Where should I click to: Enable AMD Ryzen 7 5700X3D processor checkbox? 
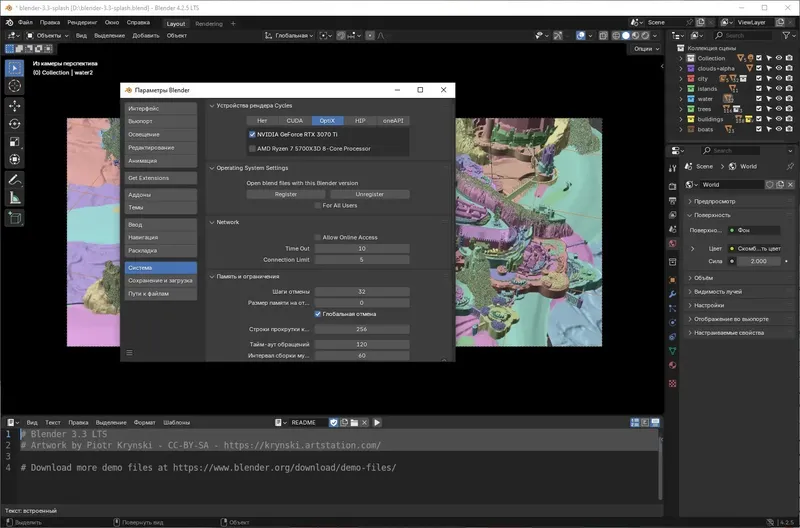tap(253, 148)
